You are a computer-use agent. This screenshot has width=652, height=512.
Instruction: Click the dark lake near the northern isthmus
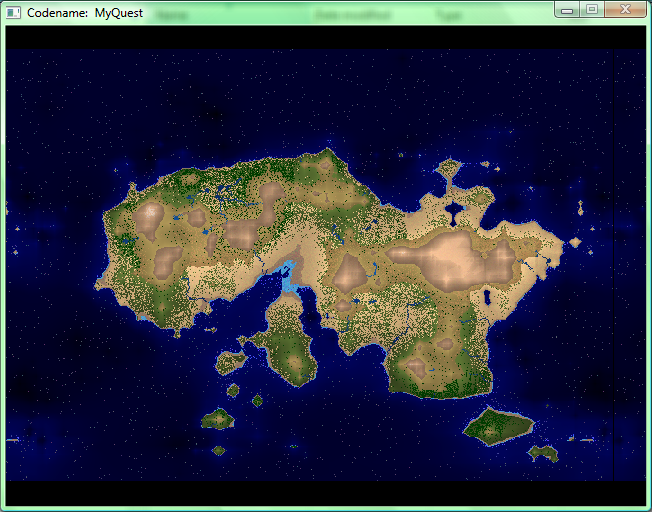pos(455,211)
